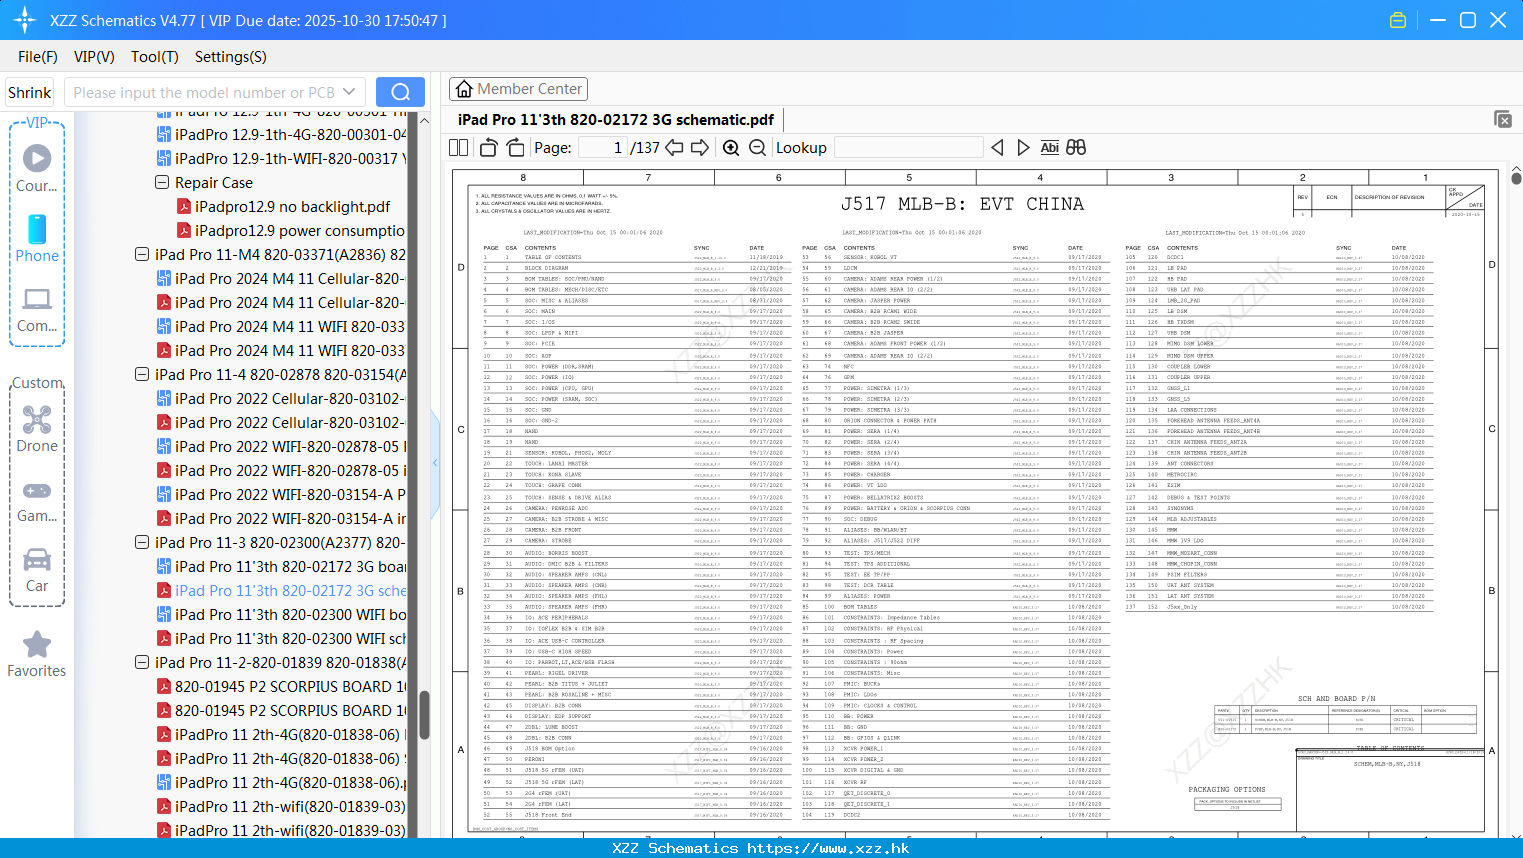Viewport: 1523px width, 858px height.
Task: Click the page number input box
Action: point(602,148)
